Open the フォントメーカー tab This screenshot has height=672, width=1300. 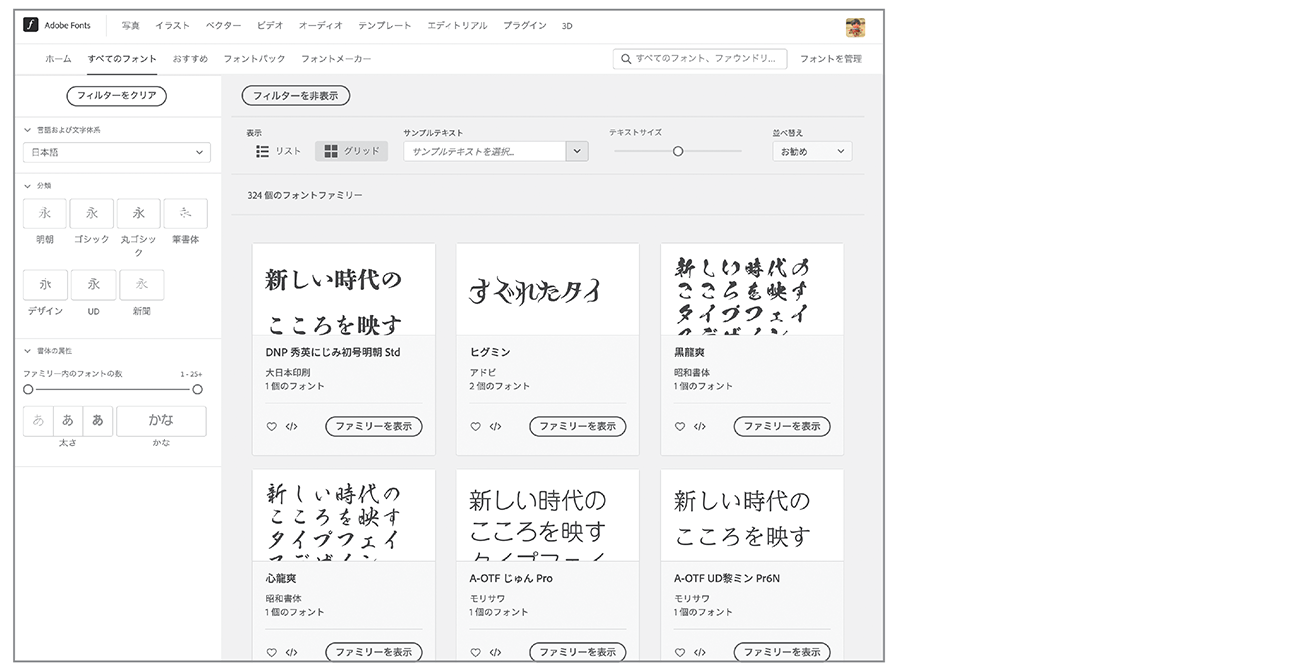pyautogui.click(x=336, y=59)
